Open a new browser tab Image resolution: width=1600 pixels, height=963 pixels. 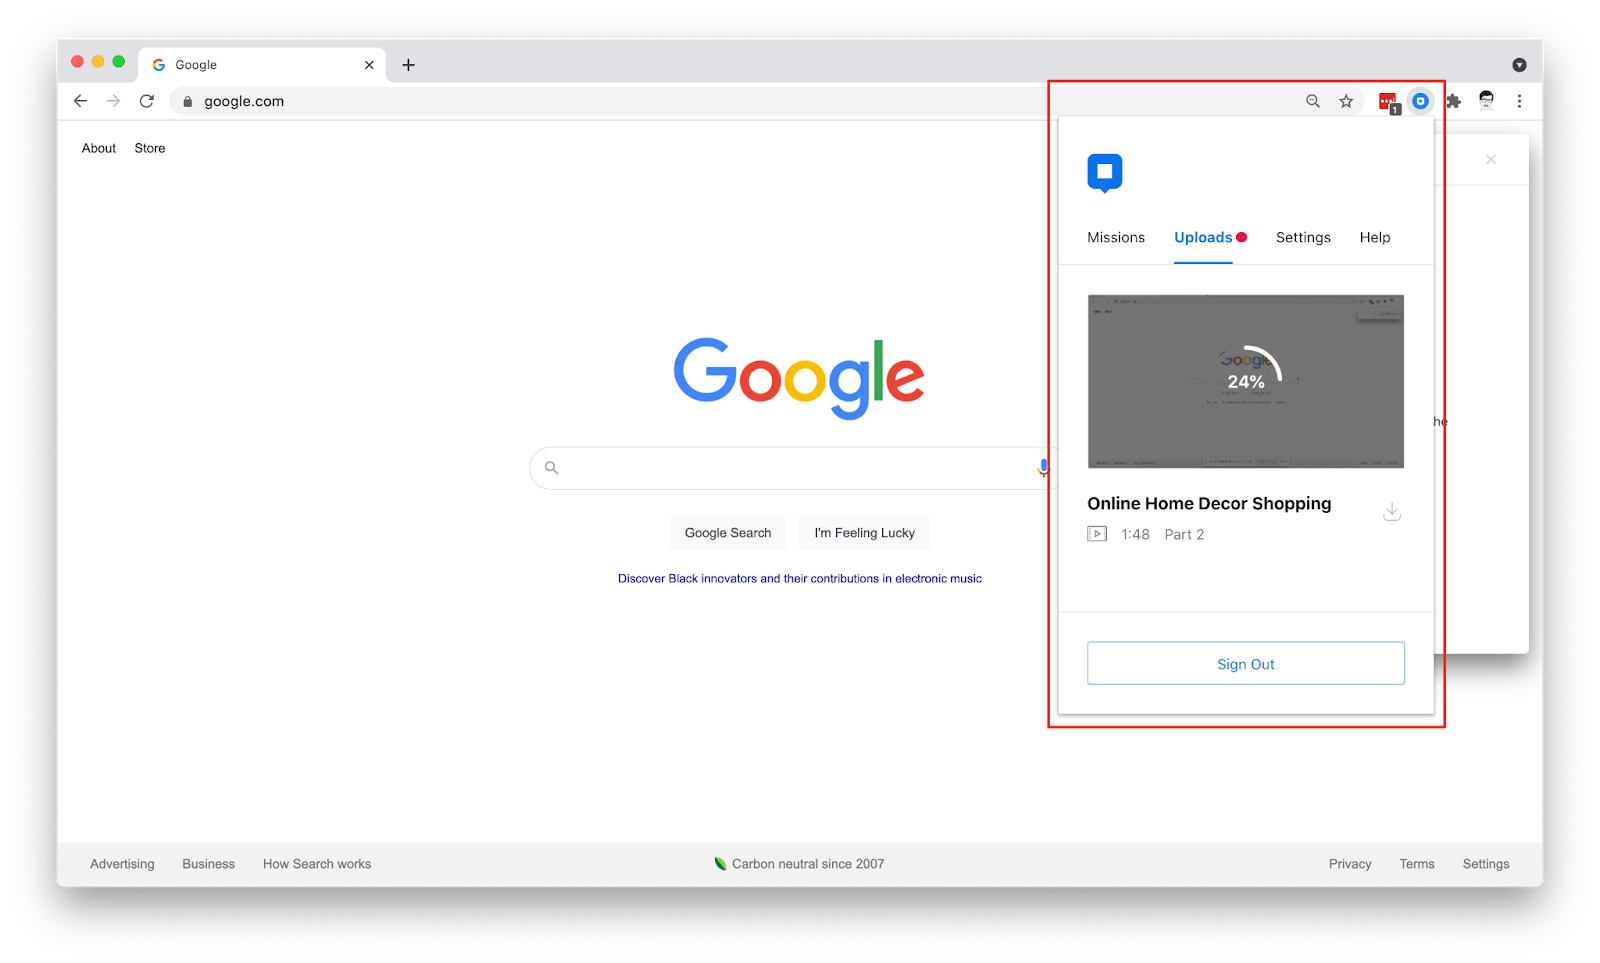pos(408,65)
